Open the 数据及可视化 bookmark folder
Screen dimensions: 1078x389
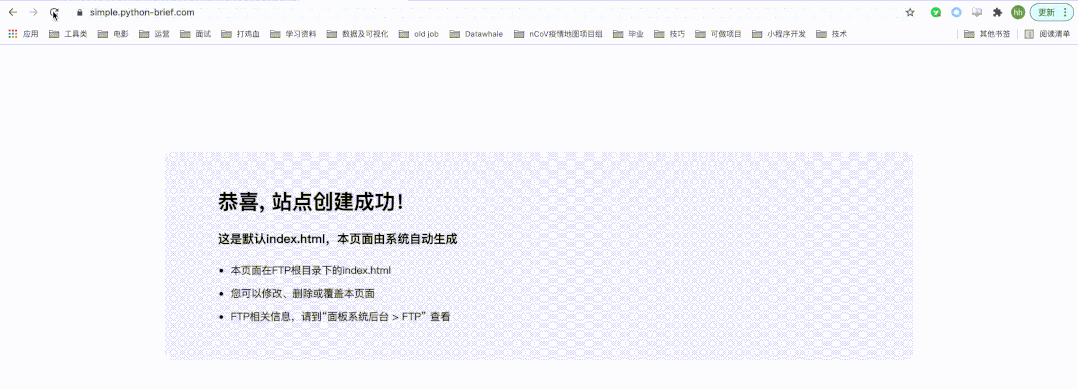tap(358, 34)
